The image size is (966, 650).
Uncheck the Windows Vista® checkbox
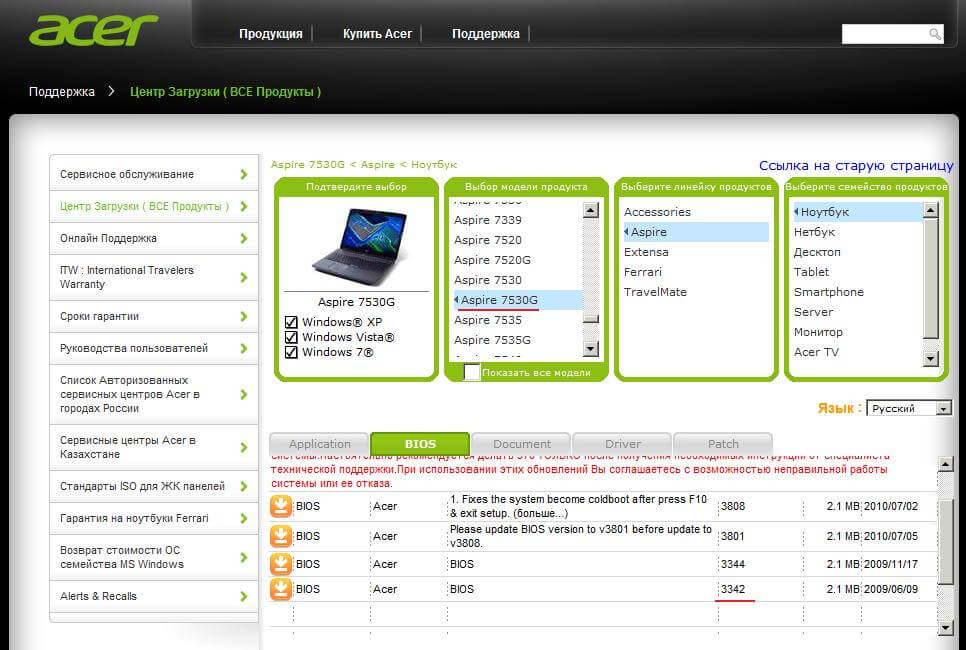291,337
